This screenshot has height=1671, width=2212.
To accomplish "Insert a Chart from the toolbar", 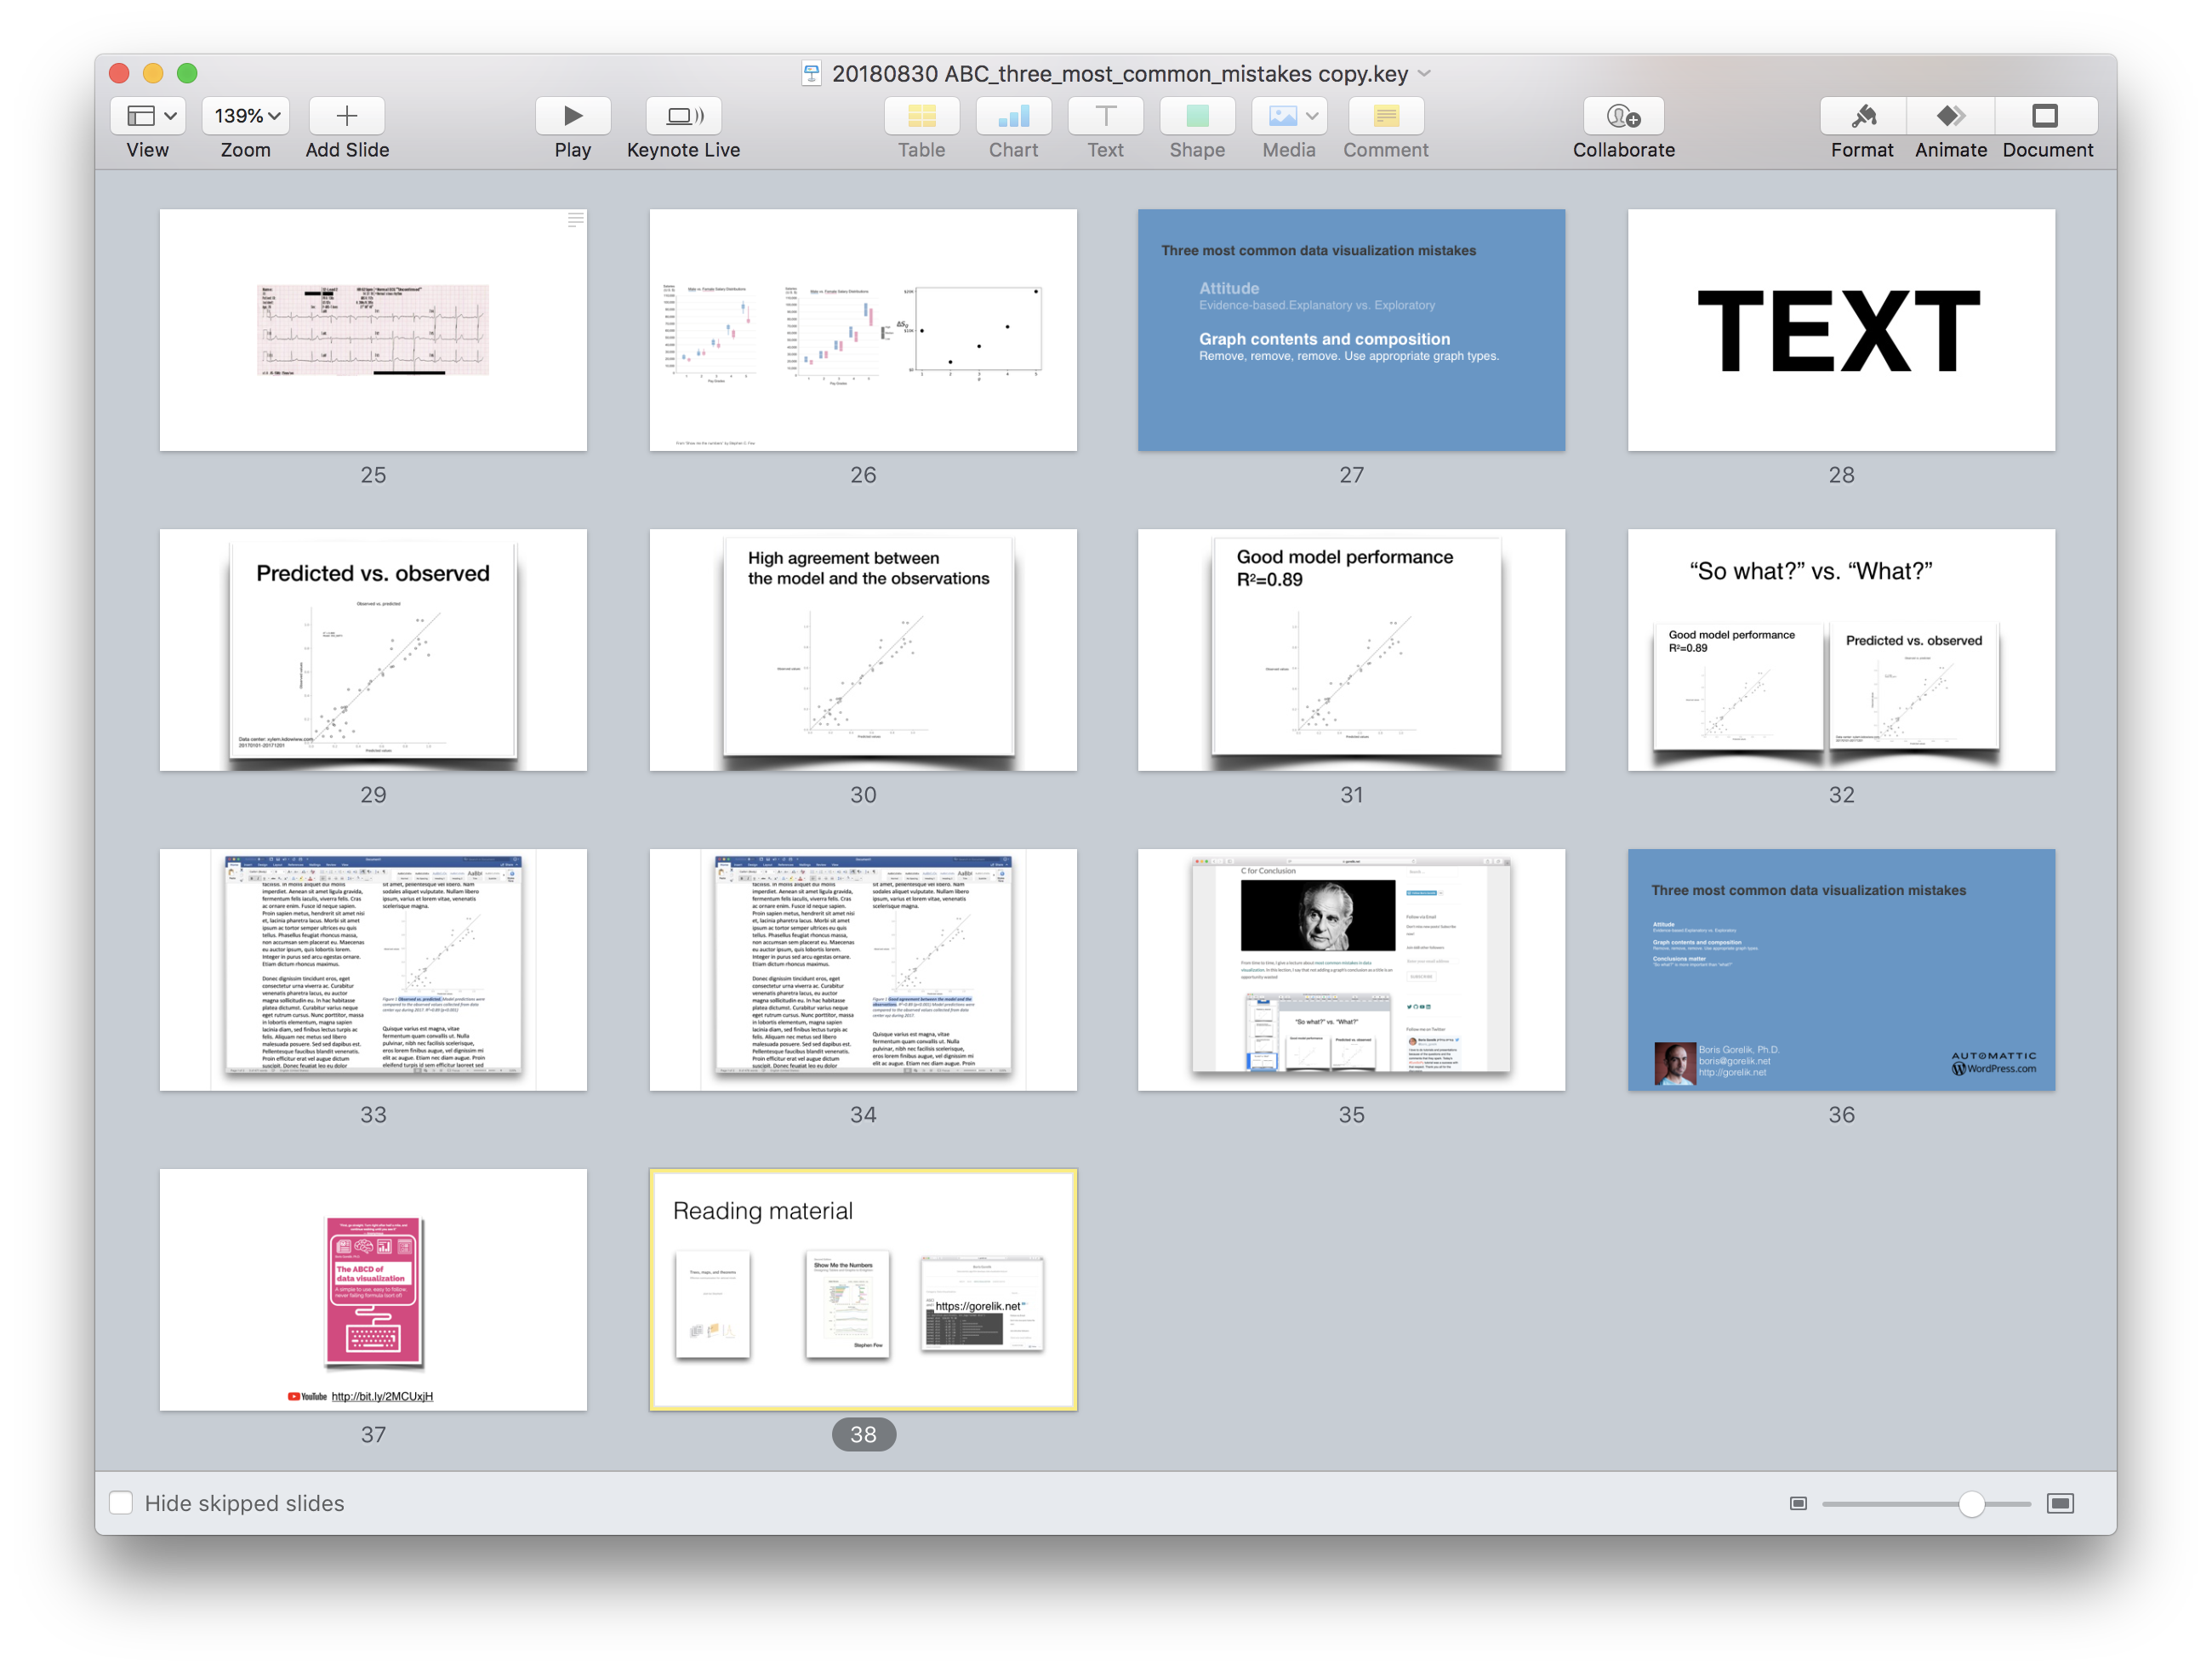I will point(1013,116).
